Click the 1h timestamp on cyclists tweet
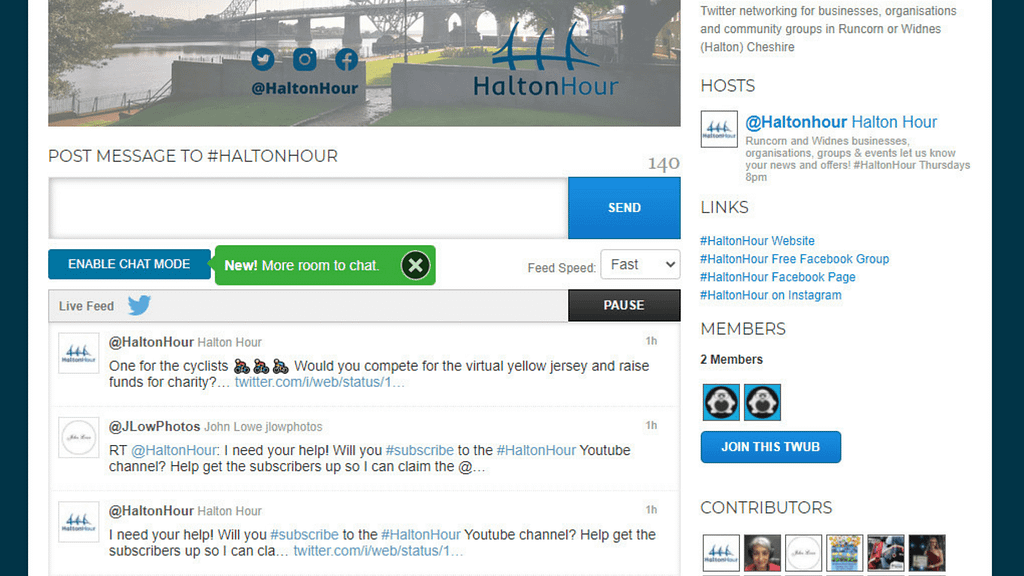 click(x=651, y=341)
